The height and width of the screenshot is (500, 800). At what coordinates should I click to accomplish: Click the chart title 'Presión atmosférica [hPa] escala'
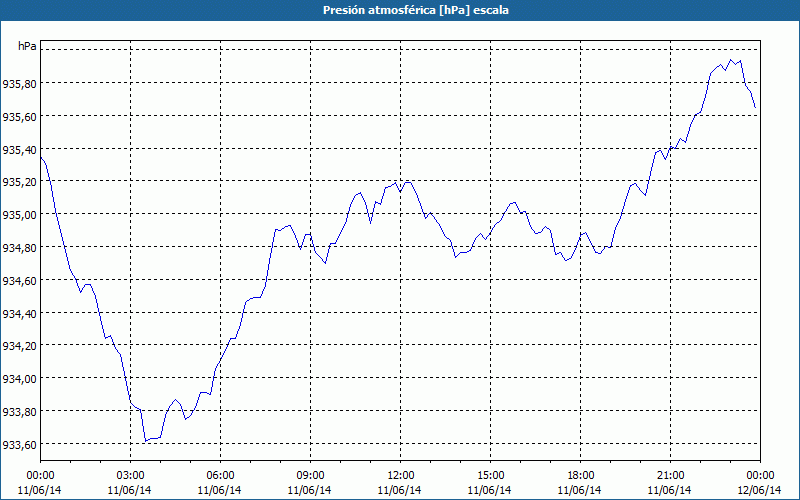pos(416,10)
